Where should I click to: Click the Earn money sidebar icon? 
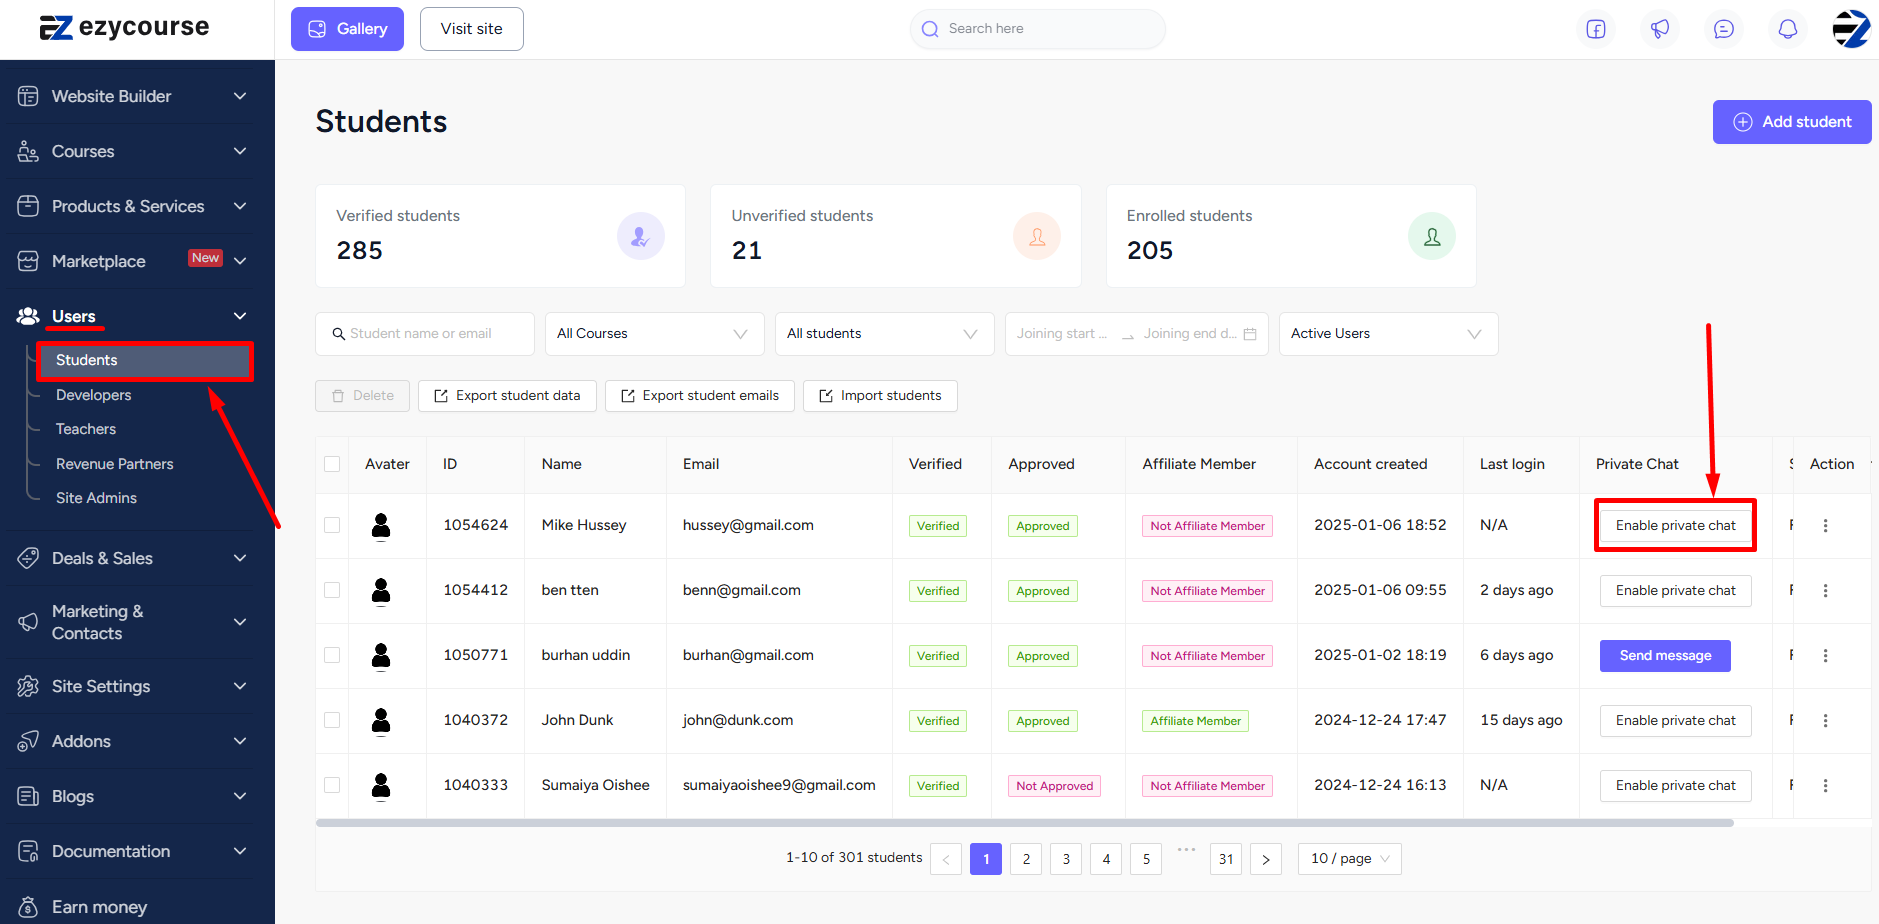(x=28, y=907)
